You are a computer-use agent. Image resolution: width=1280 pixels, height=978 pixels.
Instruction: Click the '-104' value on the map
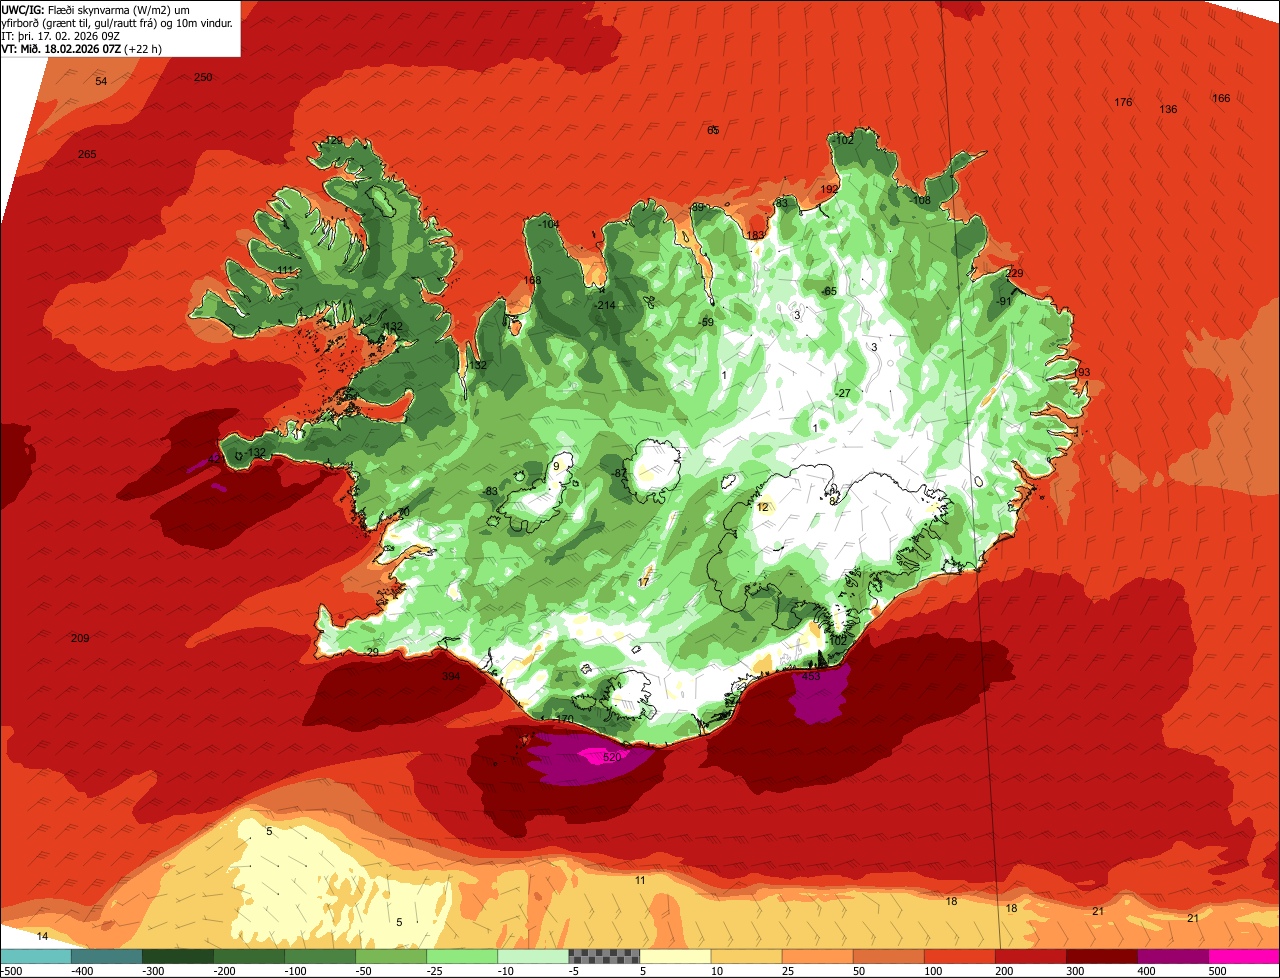pos(548,224)
